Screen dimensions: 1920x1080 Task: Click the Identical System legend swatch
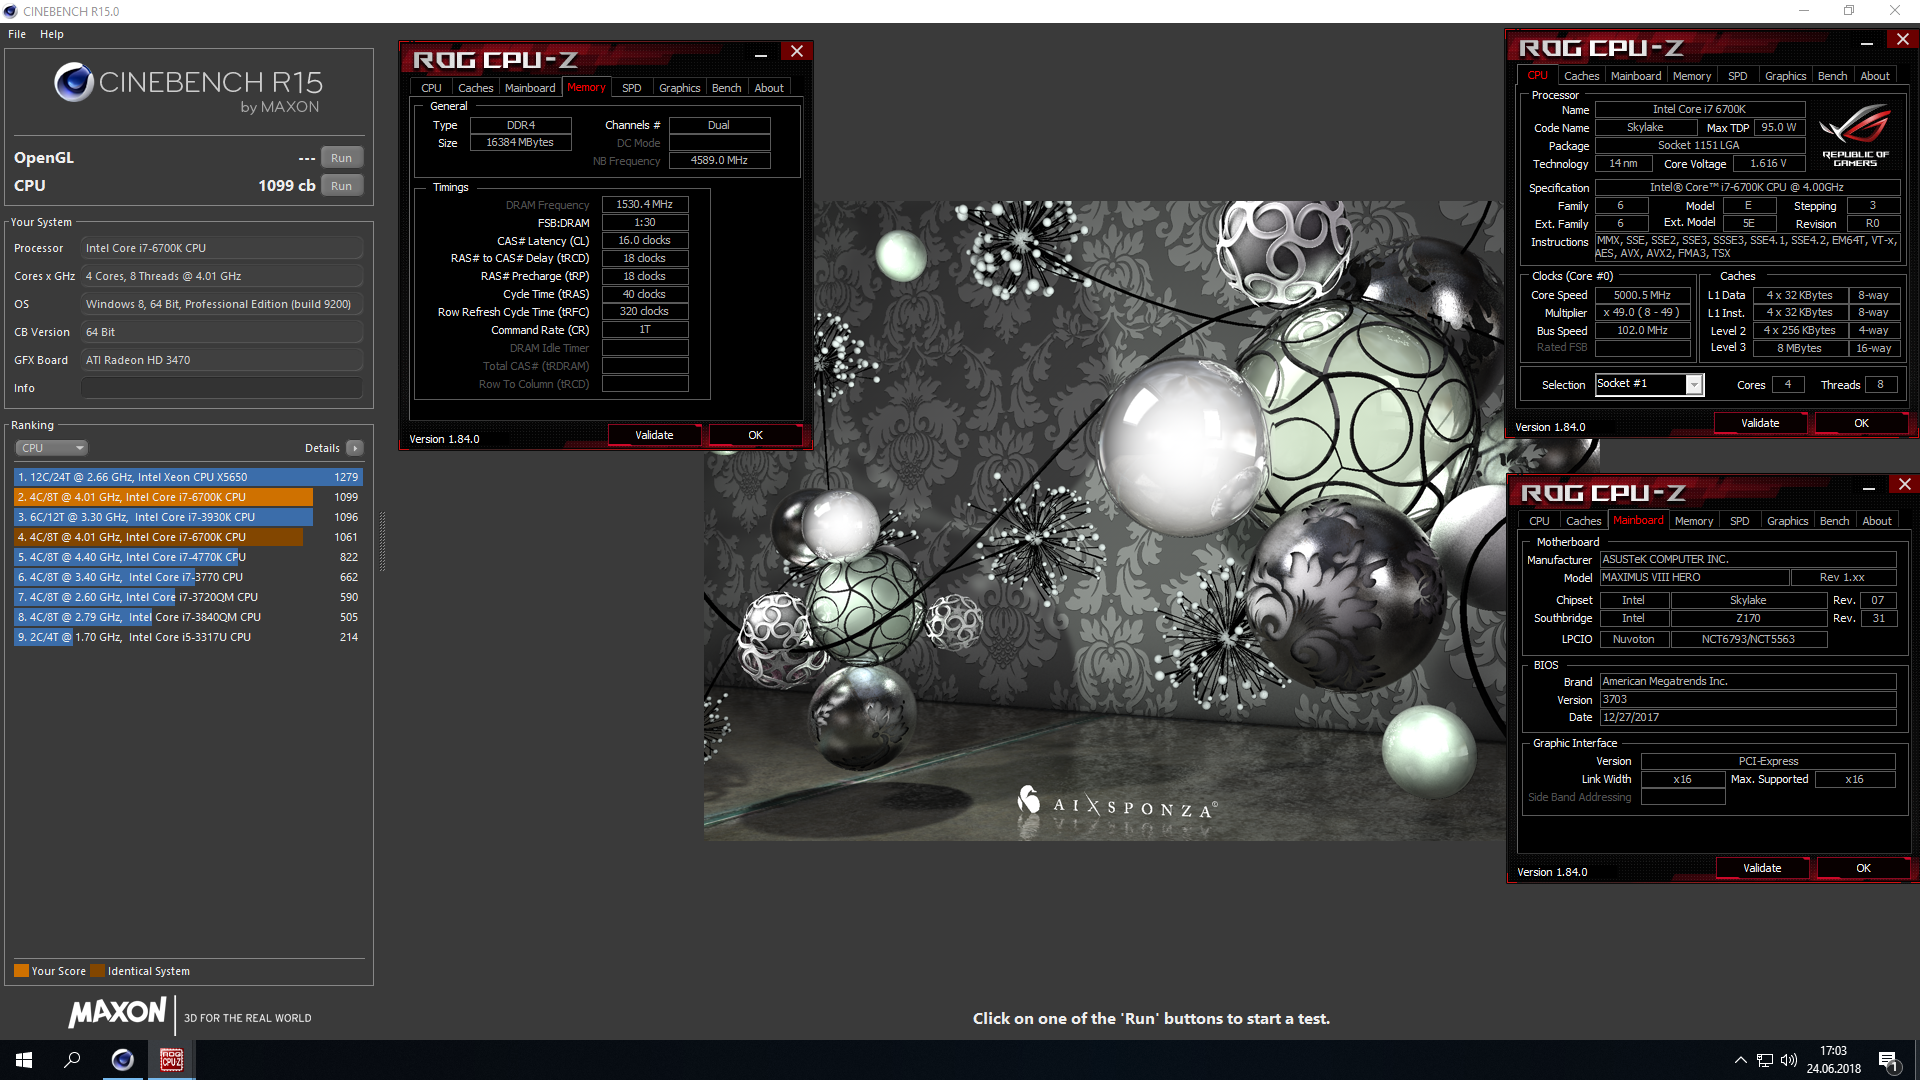tap(97, 971)
